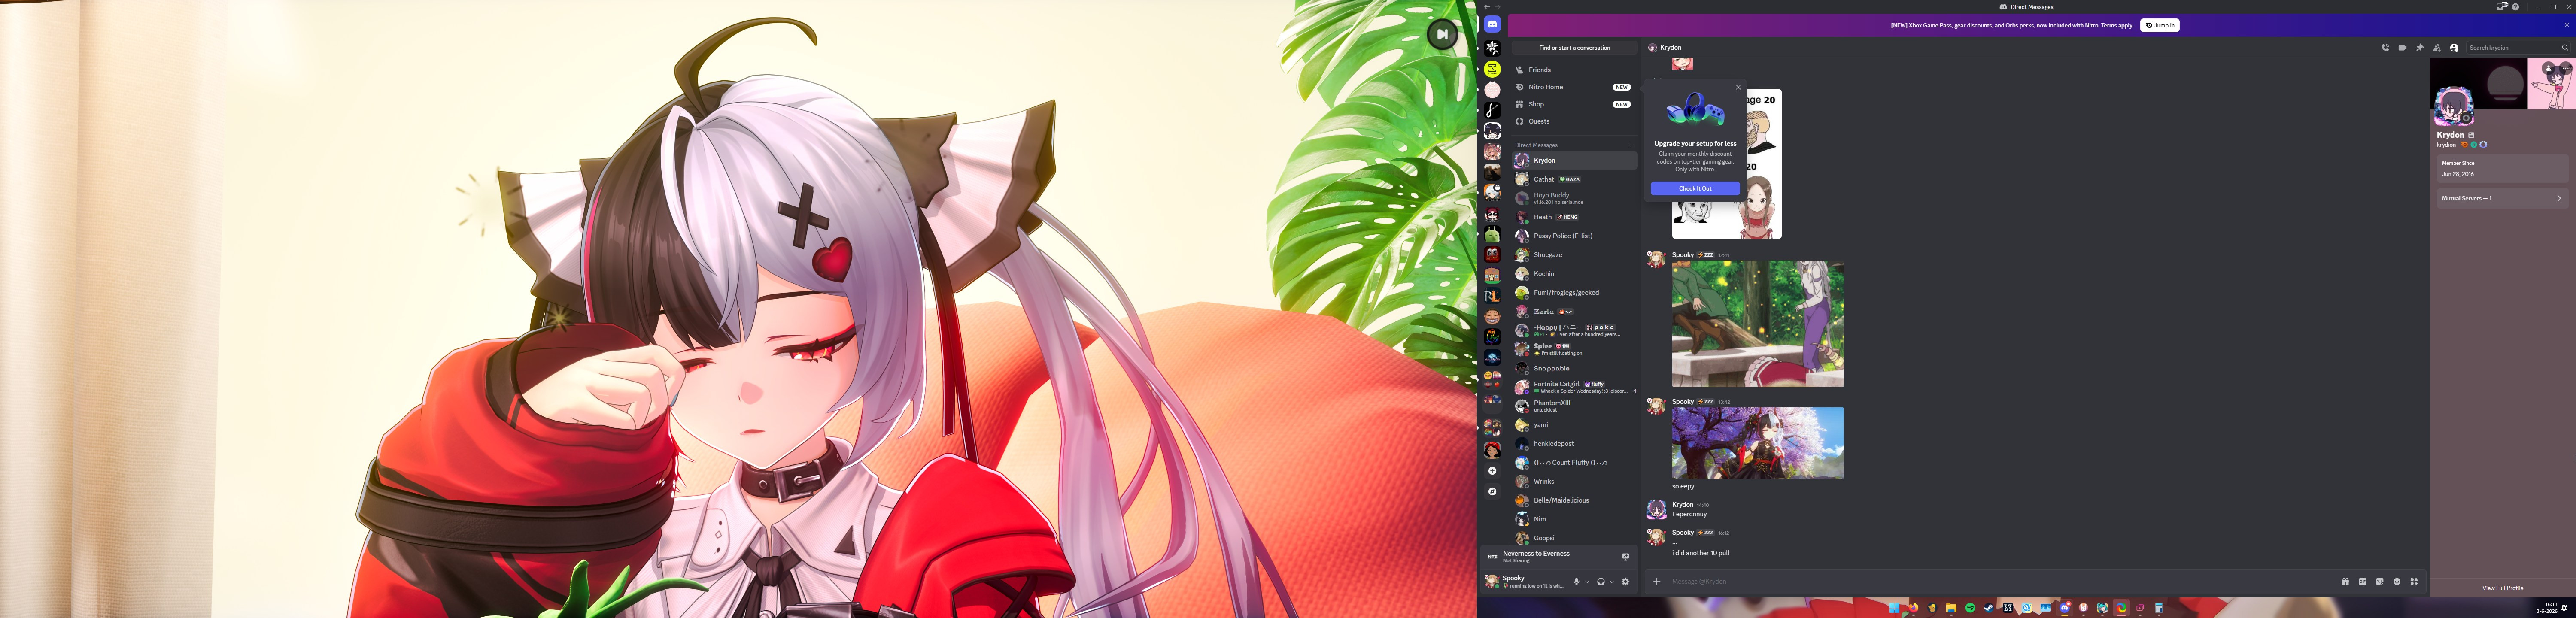The height and width of the screenshot is (618, 2576).
Task: Open Spotify from the taskbar
Action: click(x=1970, y=608)
